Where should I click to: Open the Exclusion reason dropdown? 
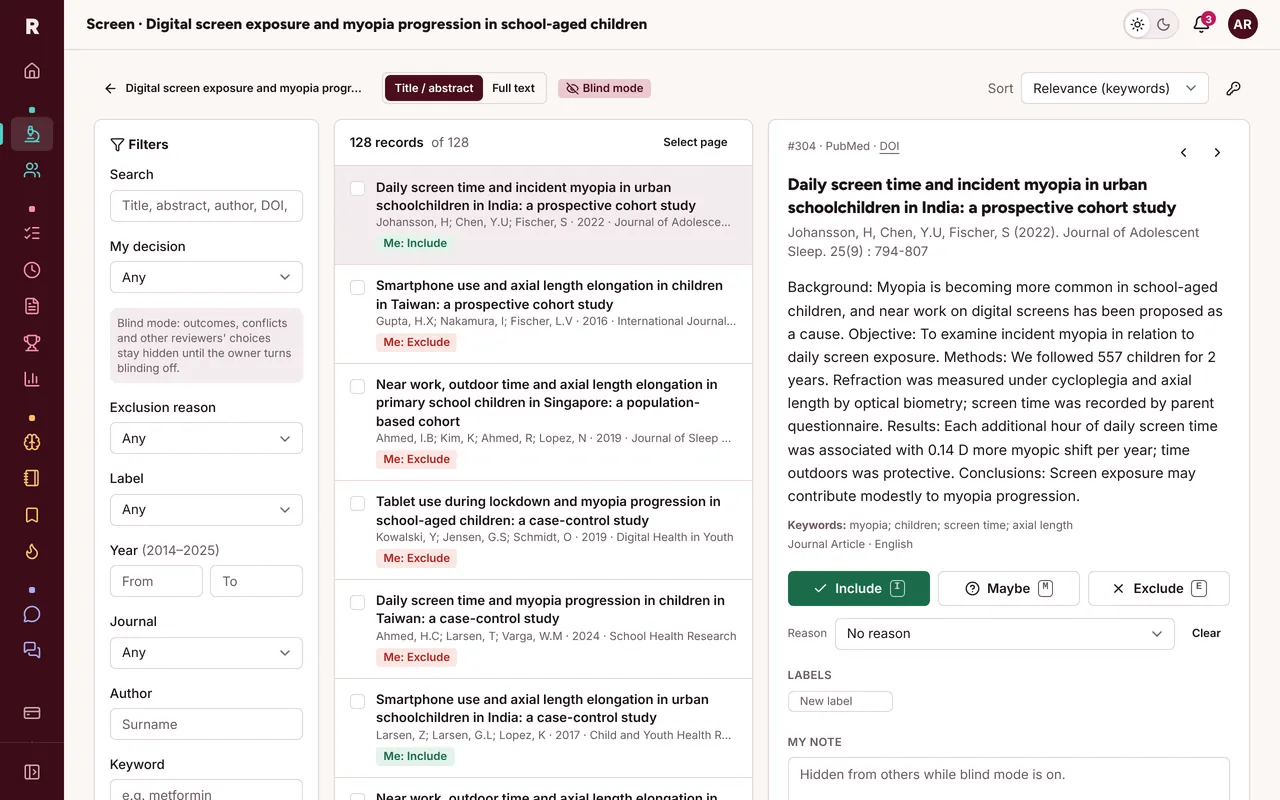coord(206,438)
